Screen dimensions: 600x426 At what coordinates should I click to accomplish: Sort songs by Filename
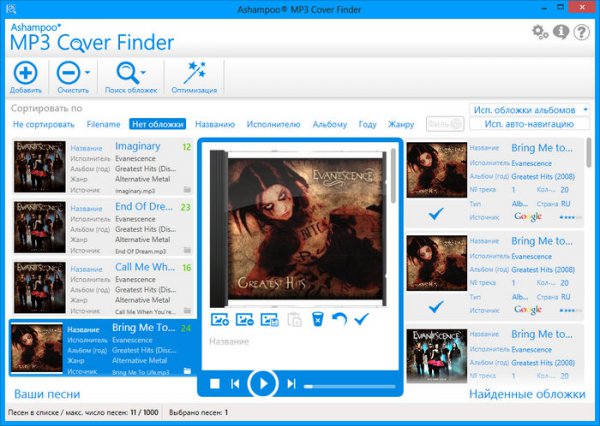103,124
